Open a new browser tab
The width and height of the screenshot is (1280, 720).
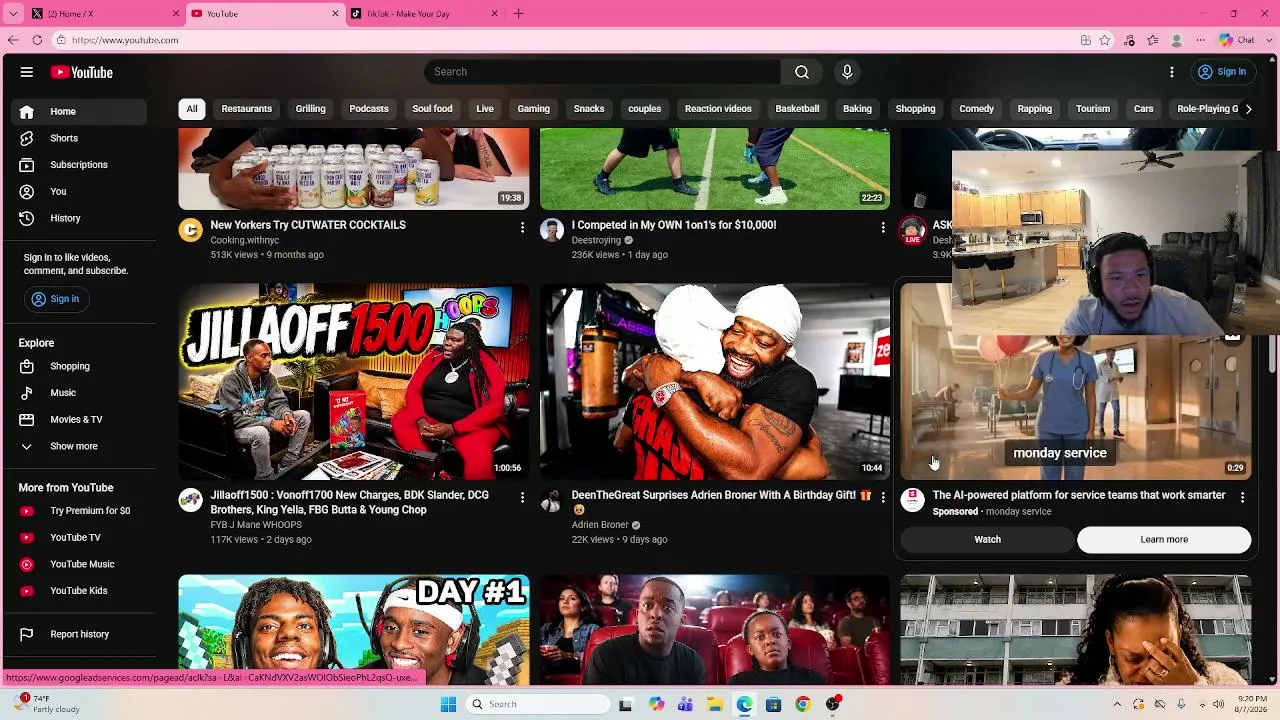pyautogui.click(x=518, y=14)
